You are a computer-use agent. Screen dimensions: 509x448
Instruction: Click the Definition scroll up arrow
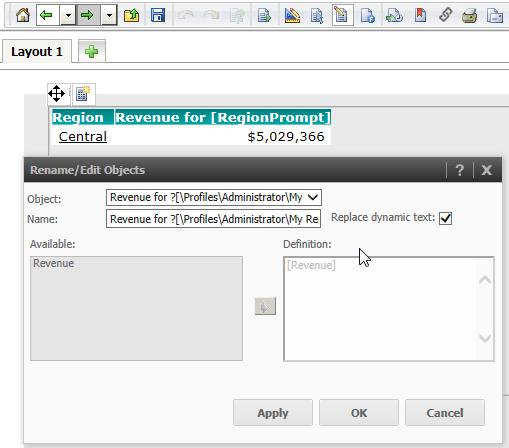click(485, 280)
